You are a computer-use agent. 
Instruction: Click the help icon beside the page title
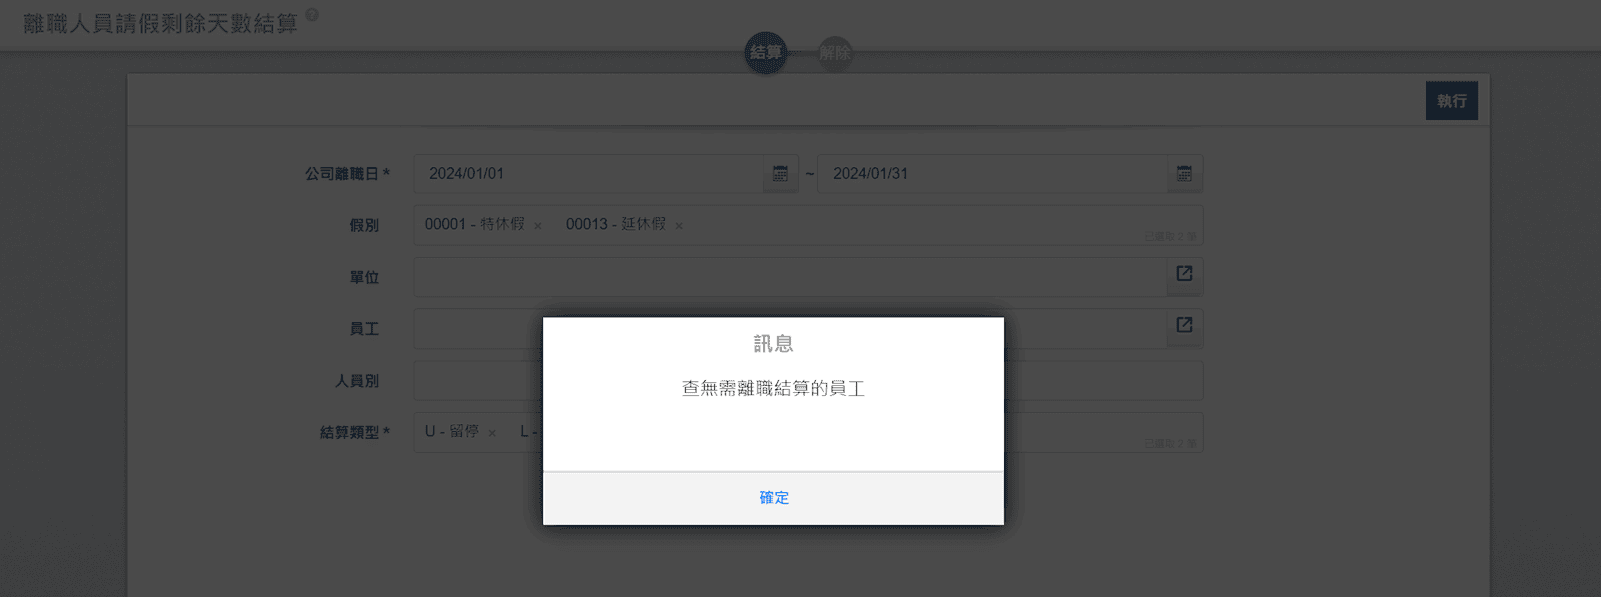click(312, 15)
